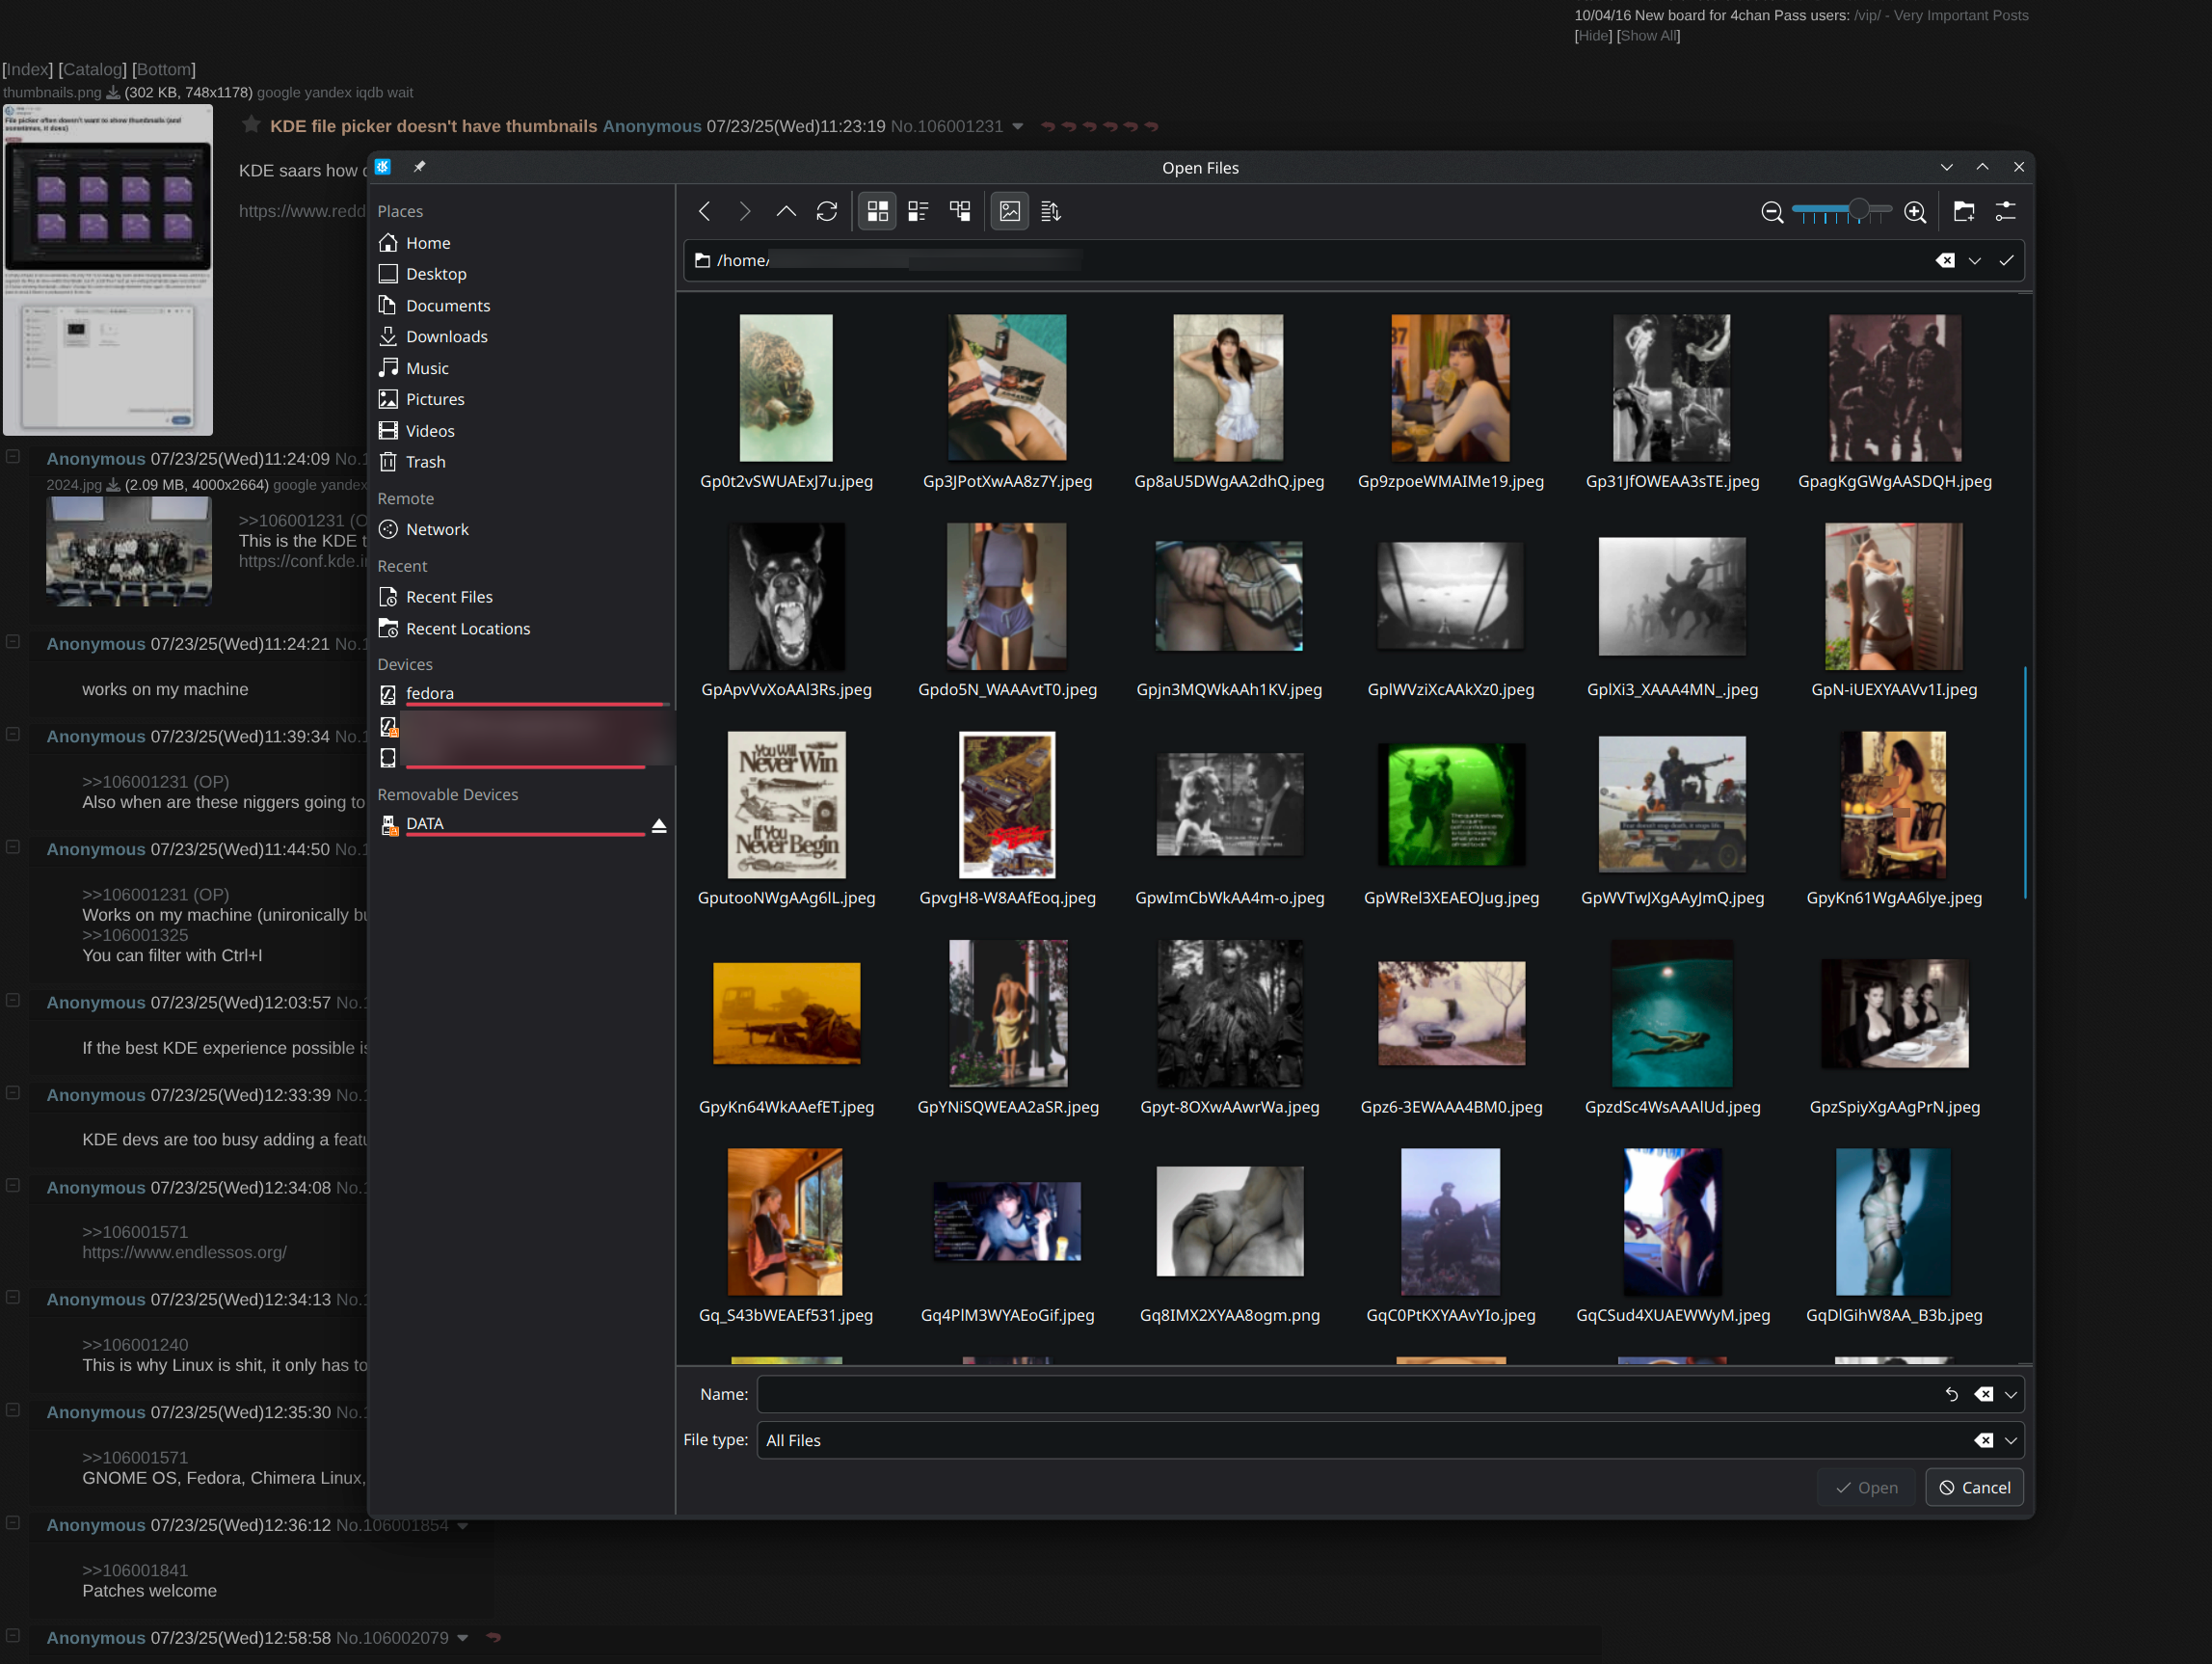Go to the parent folder
The width and height of the screenshot is (2212, 1664).
click(x=786, y=211)
